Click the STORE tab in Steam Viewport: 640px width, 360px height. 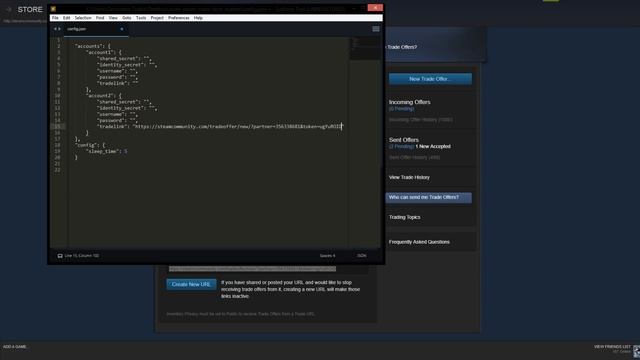[x=30, y=9]
